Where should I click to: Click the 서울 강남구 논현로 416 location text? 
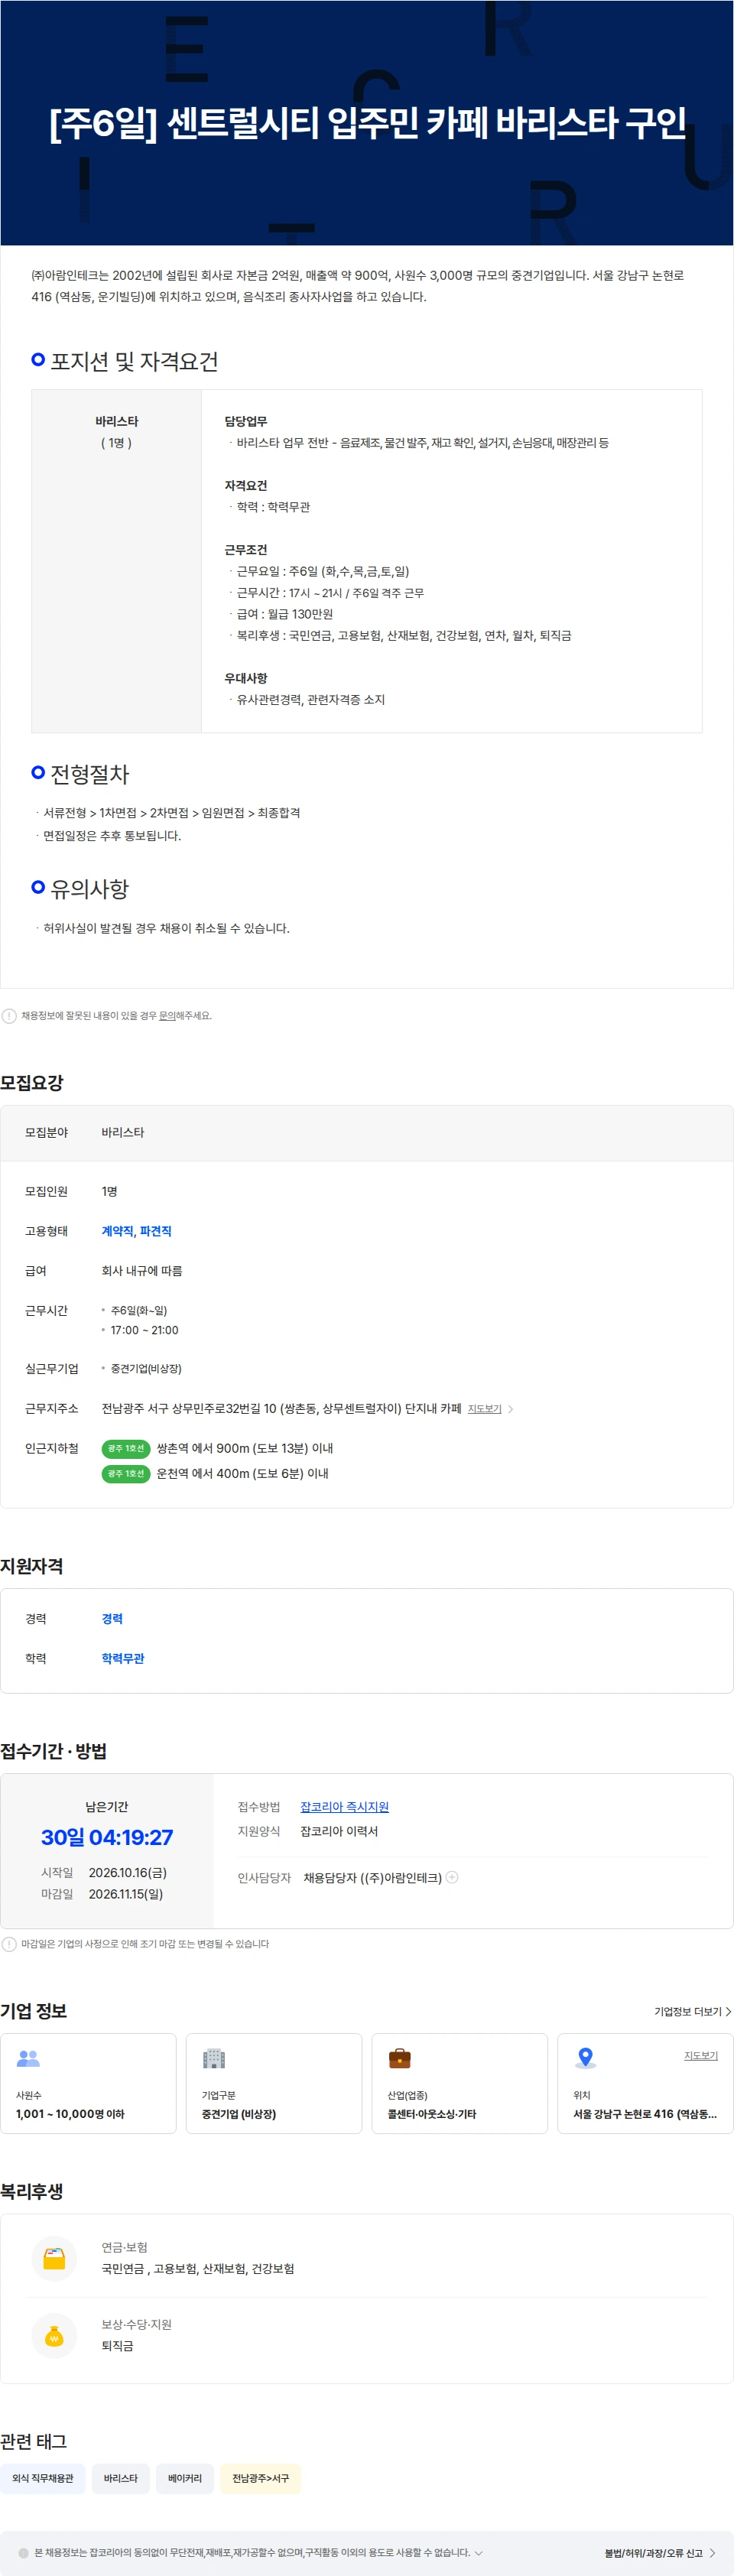(645, 2114)
